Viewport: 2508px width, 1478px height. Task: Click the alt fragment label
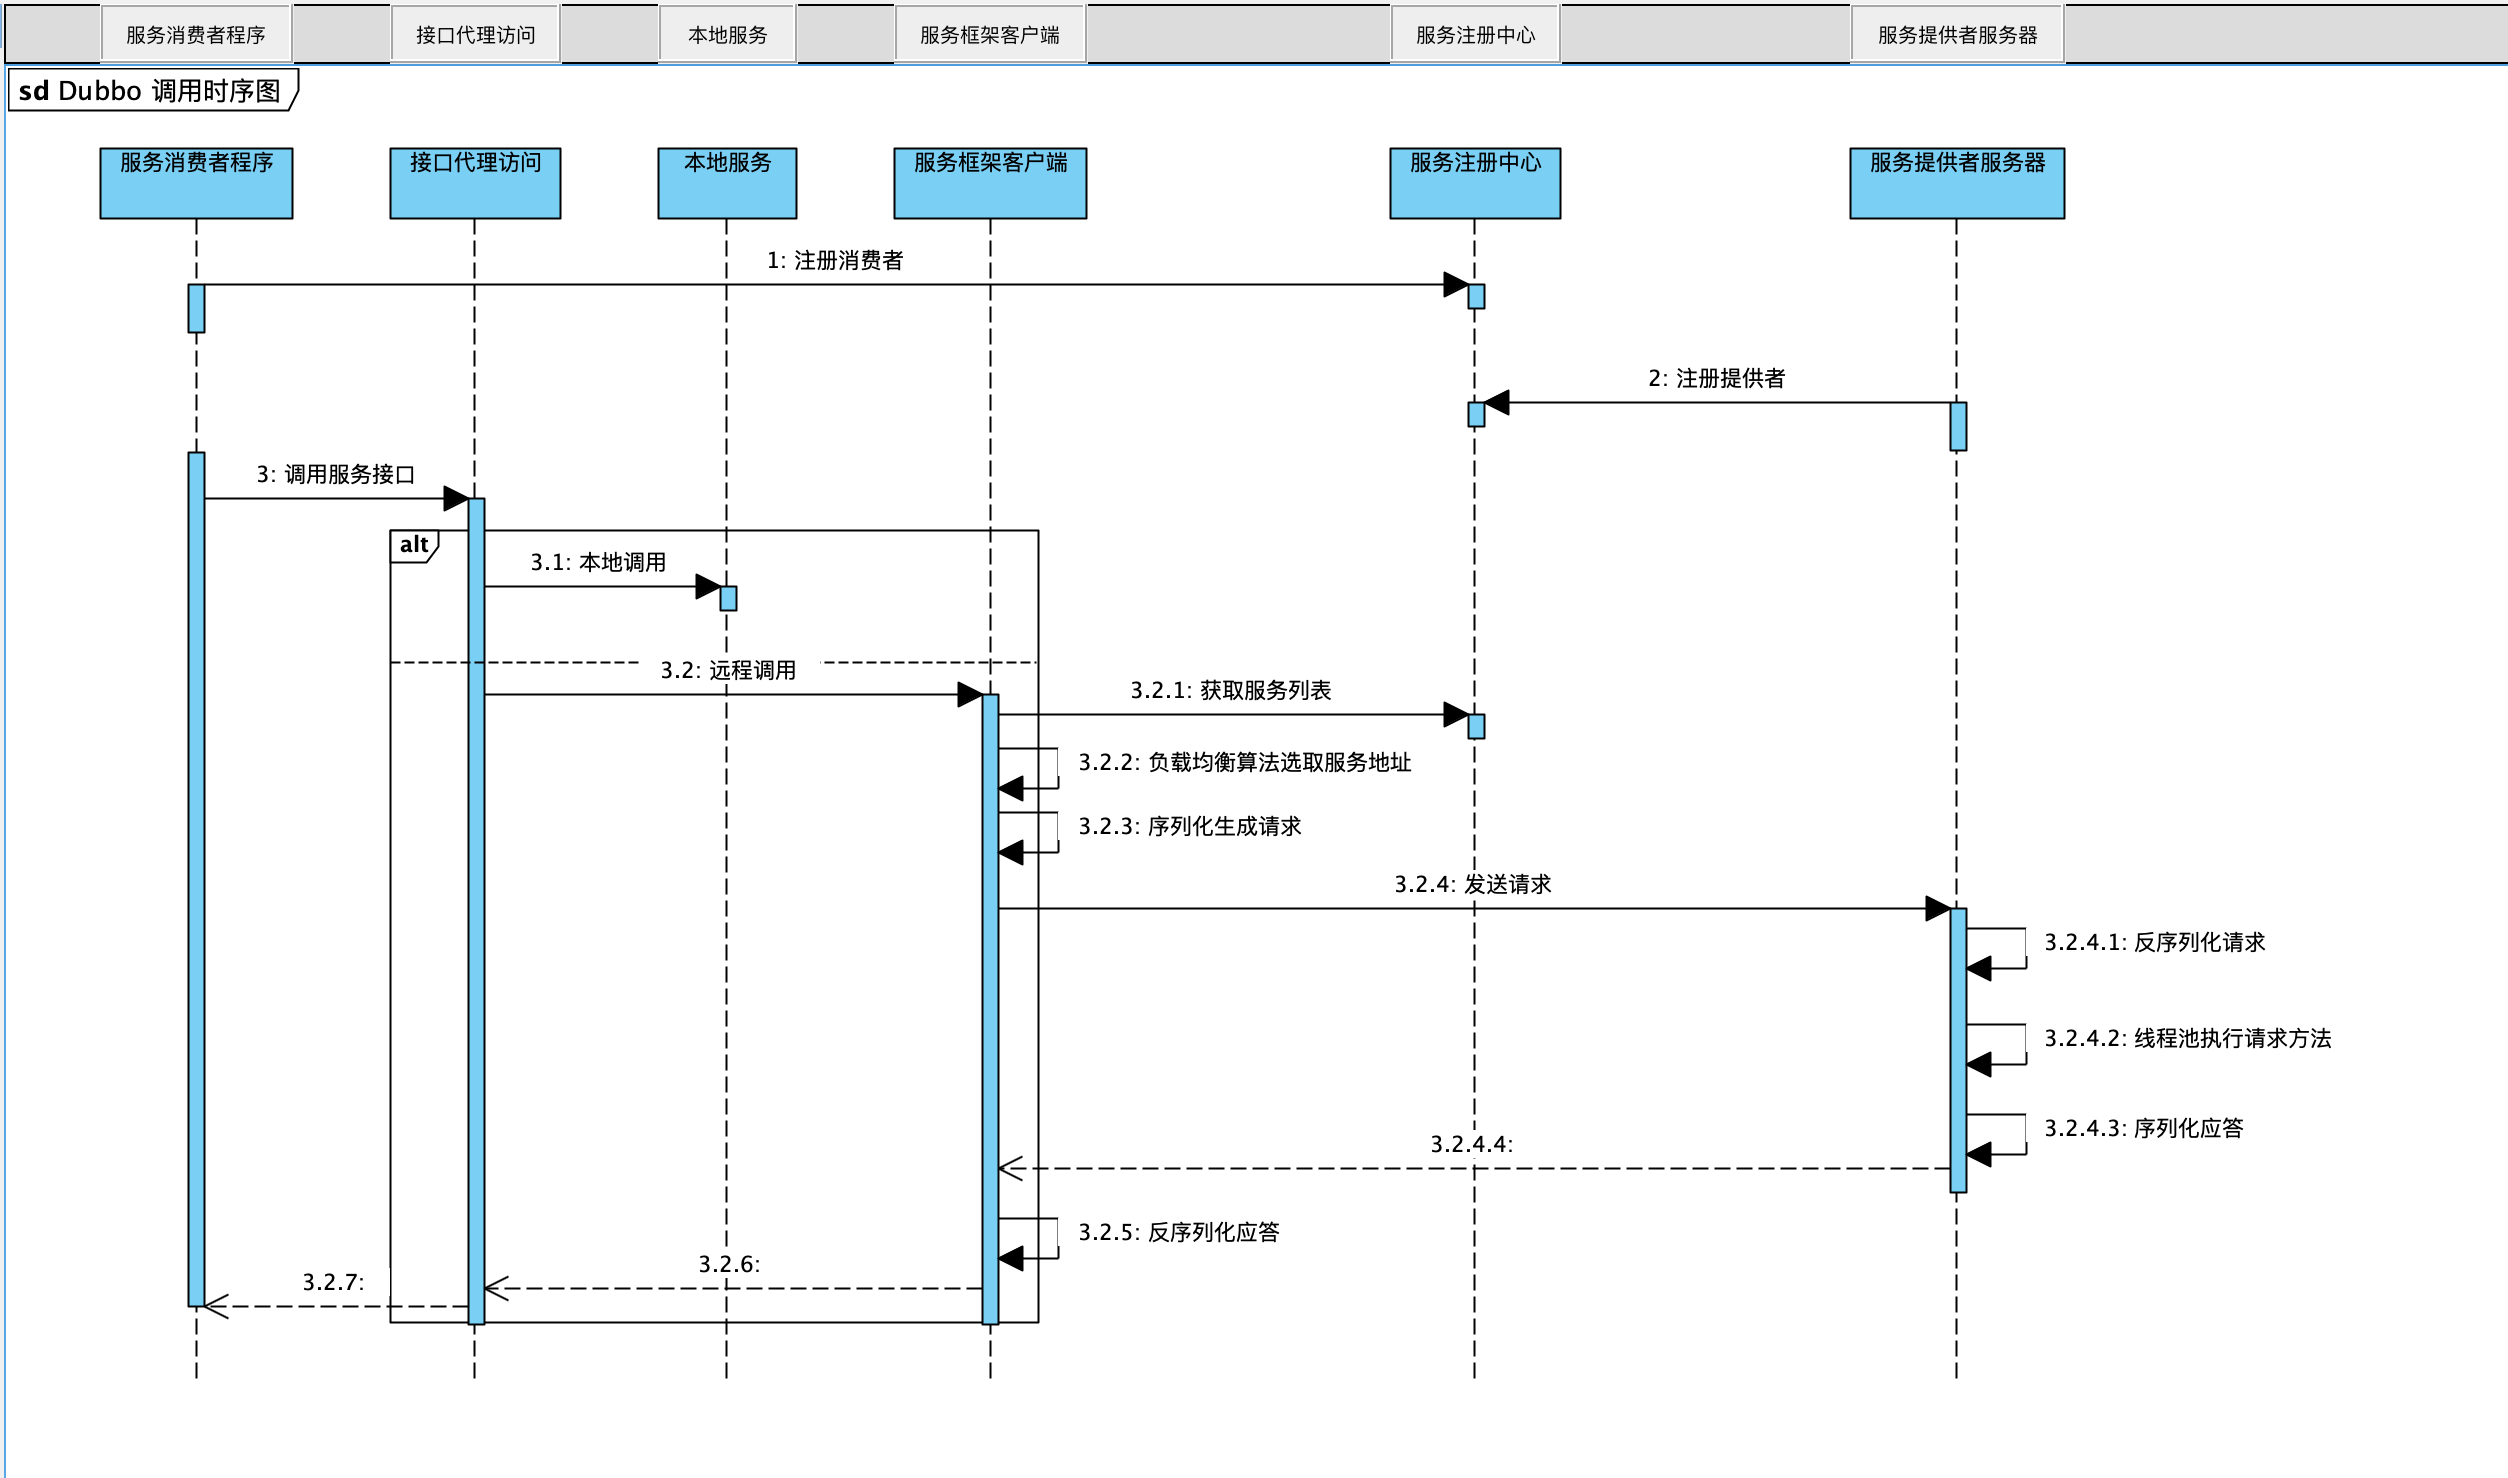[414, 546]
